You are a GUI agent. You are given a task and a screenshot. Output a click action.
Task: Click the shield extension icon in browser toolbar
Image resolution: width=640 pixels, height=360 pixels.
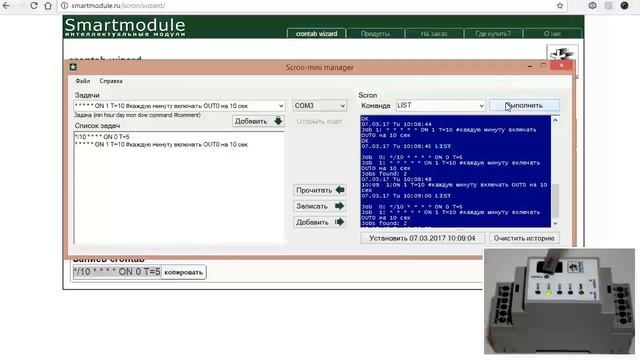point(592,6)
